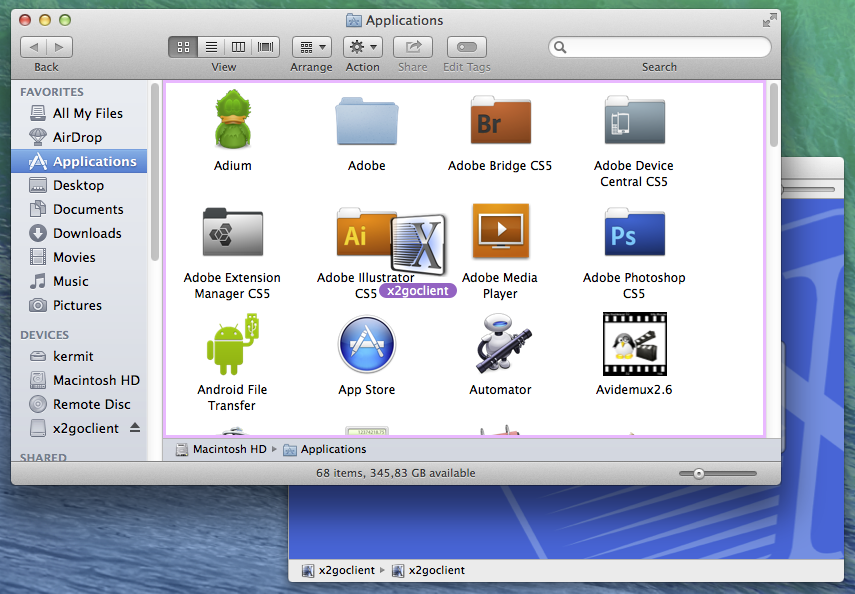This screenshot has width=855, height=594.
Task: Go to Downloads in the sidebar
Action: point(87,233)
